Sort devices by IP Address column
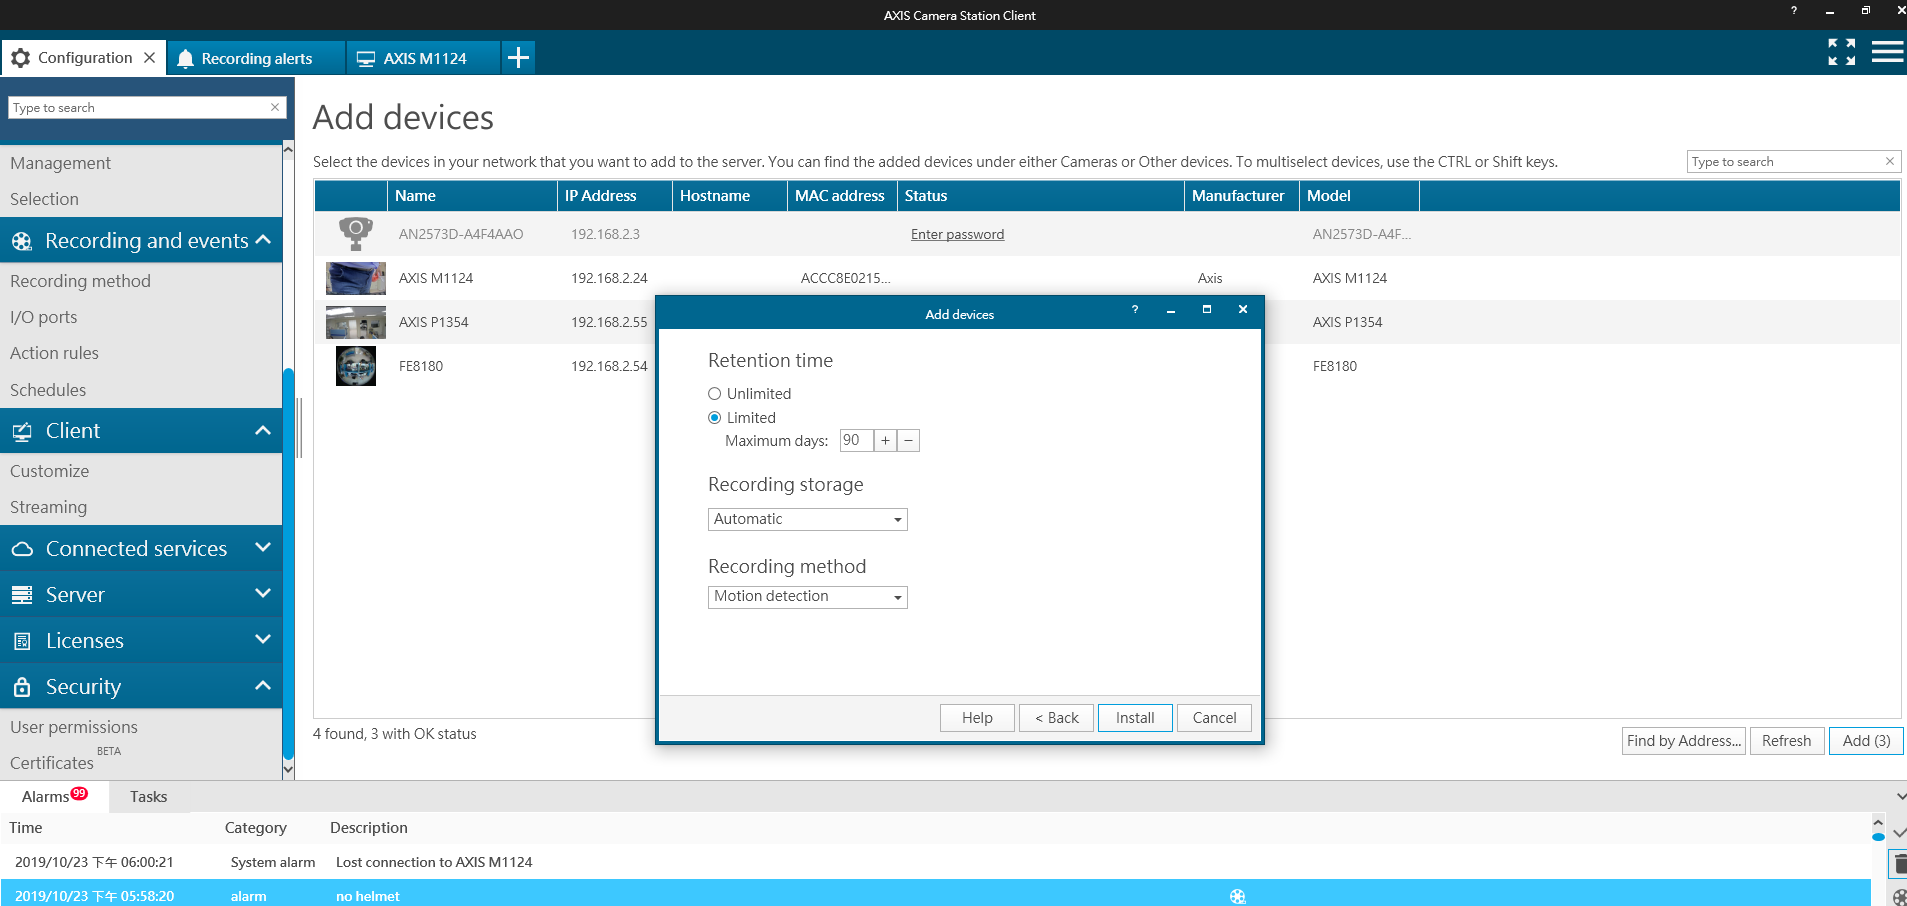The width and height of the screenshot is (1907, 906). tap(614, 196)
